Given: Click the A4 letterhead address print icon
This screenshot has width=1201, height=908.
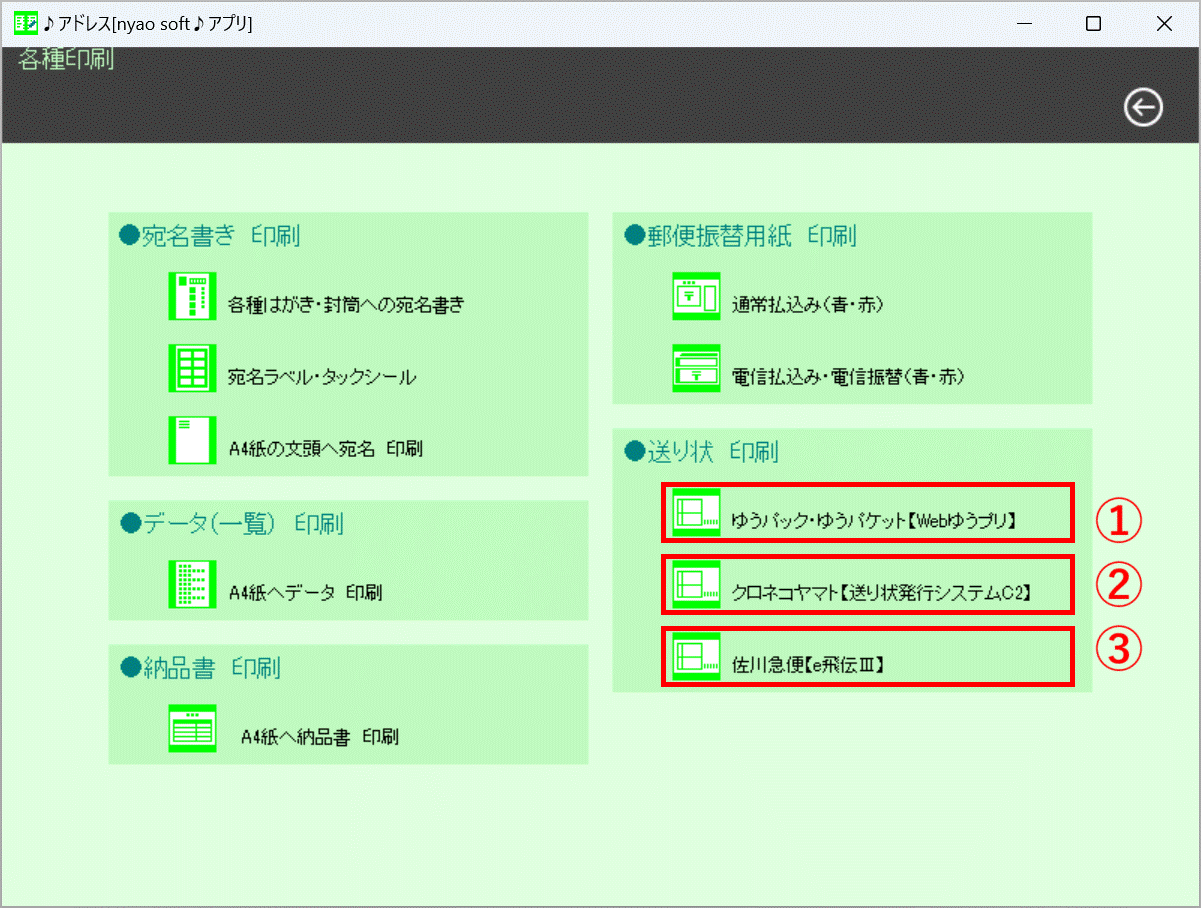Looking at the screenshot, I should 192,440.
